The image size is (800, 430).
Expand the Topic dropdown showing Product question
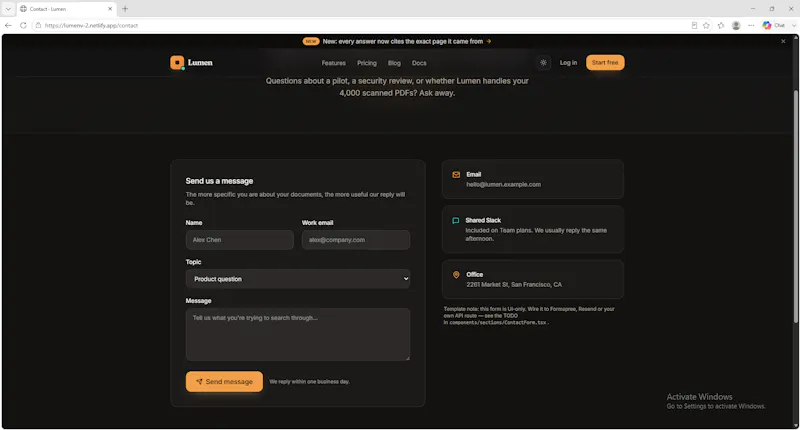point(298,279)
